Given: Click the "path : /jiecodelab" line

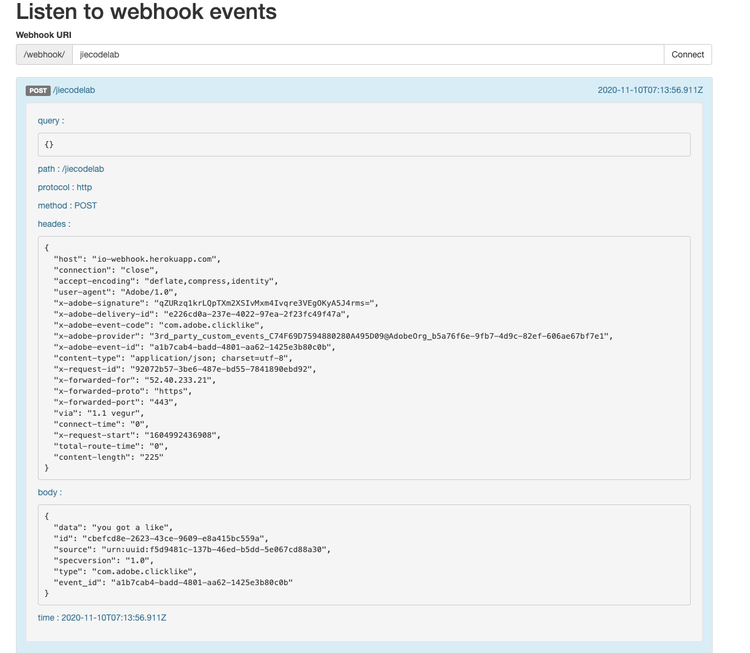Looking at the screenshot, I should (x=71, y=169).
